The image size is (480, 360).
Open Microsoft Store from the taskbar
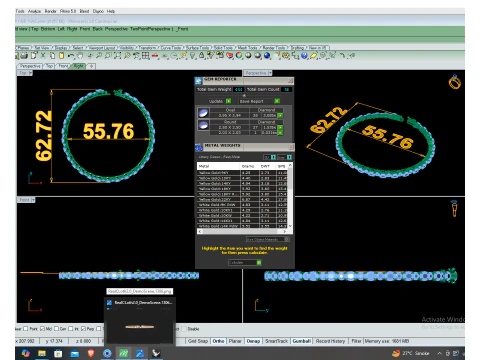[x=58, y=353]
